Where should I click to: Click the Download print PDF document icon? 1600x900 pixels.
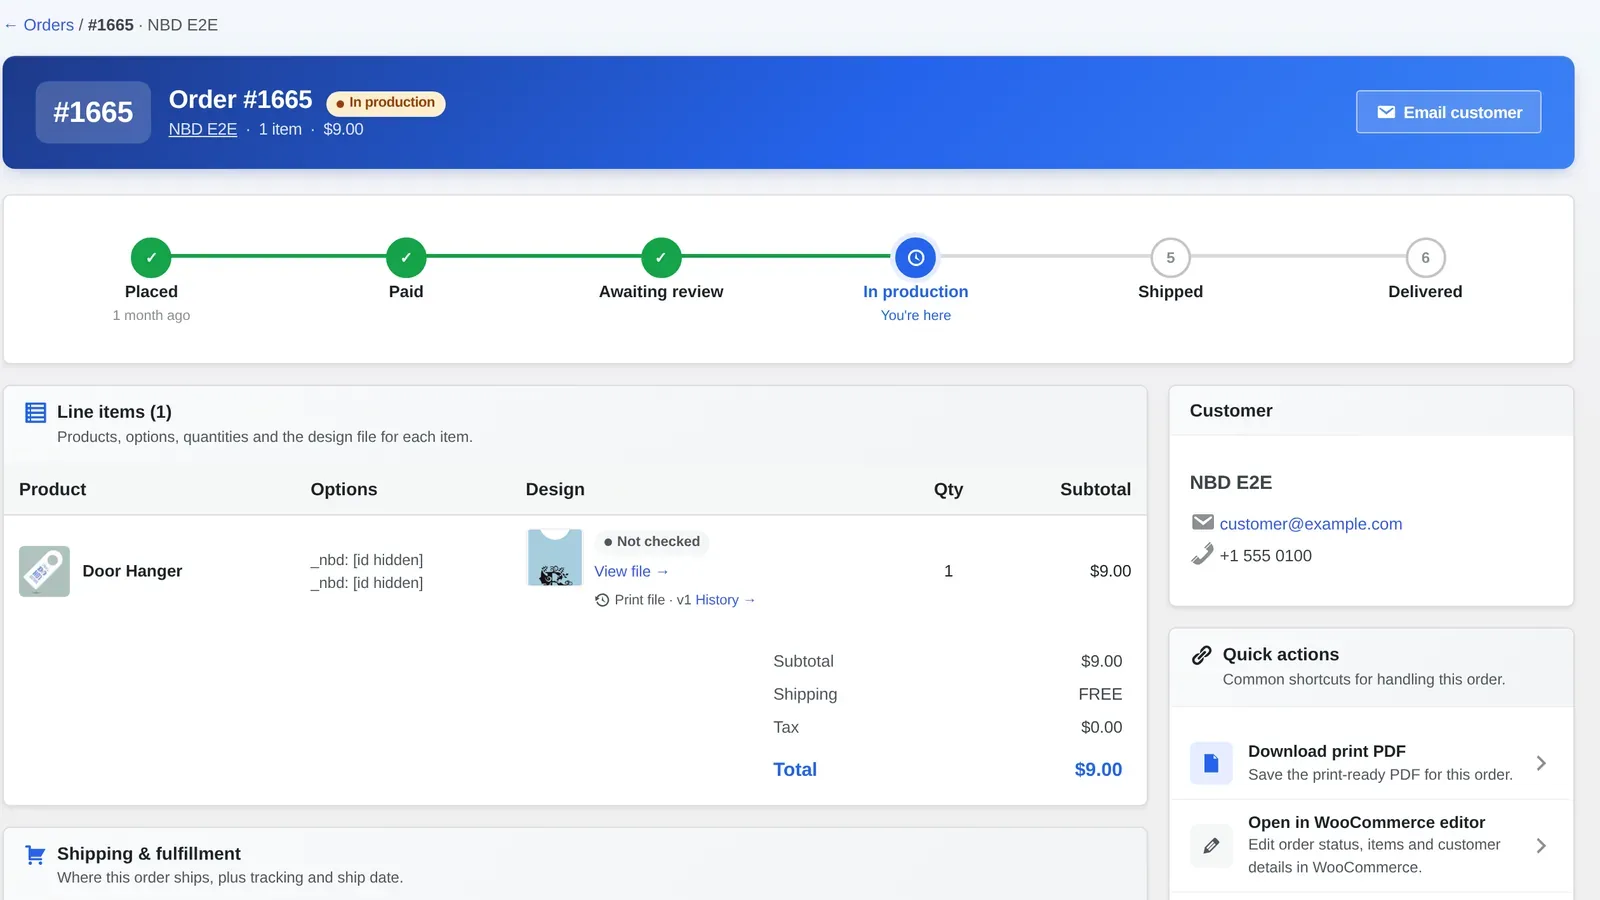click(x=1211, y=763)
